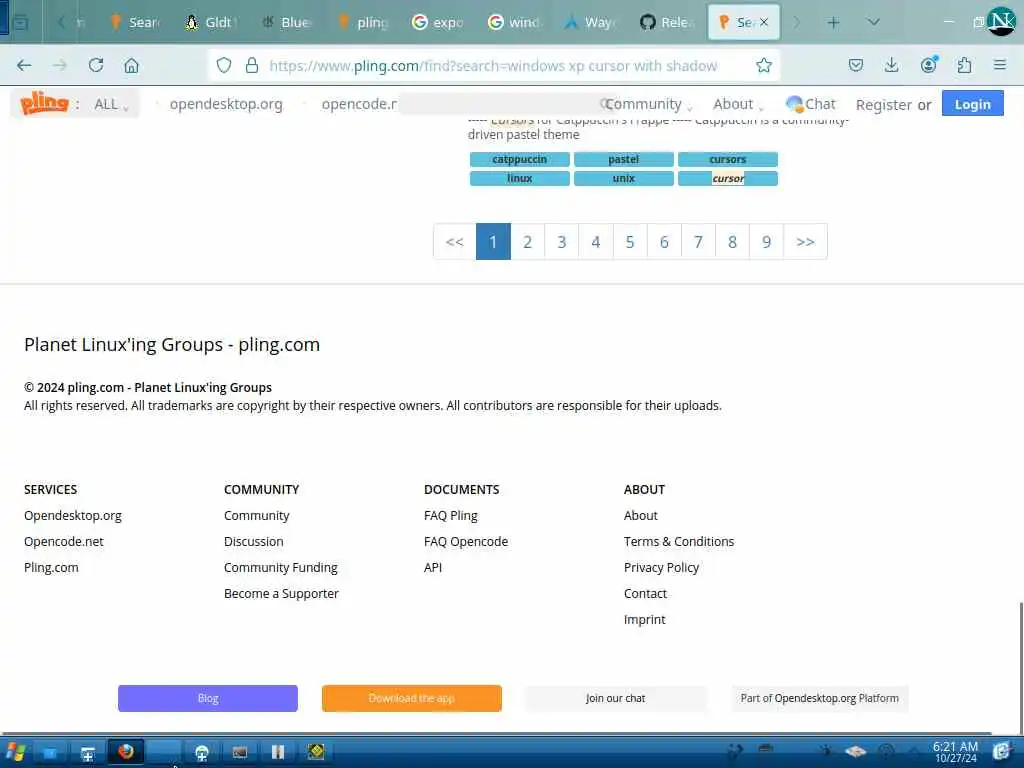Image resolution: width=1024 pixels, height=768 pixels.
Task: Open the opendesktop.org header link
Action: [x=226, y=104]
